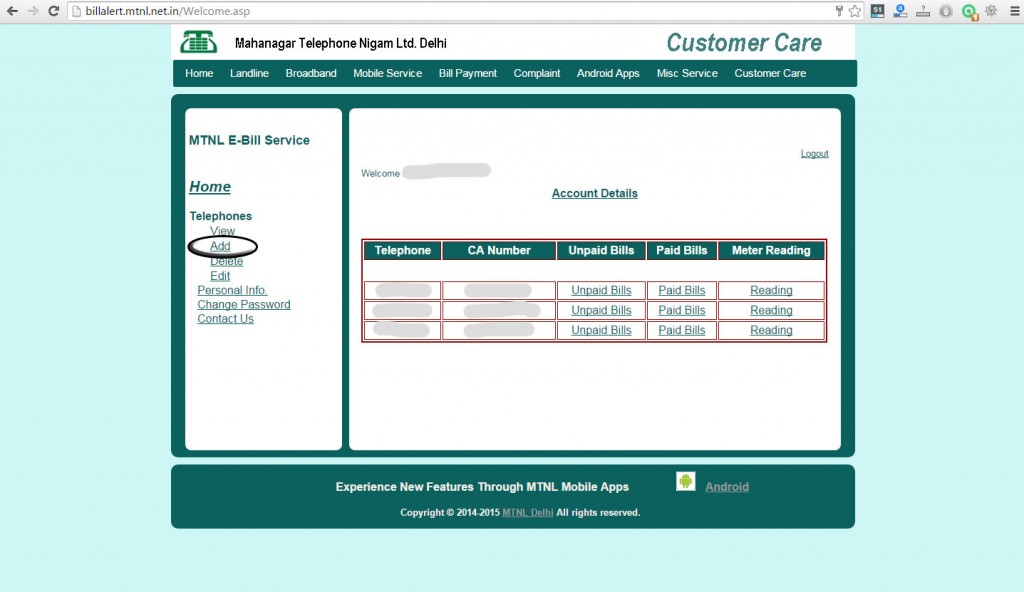1024x592 pixels.
Task: Open the Bill Payment menu
Action: point(468,73)
